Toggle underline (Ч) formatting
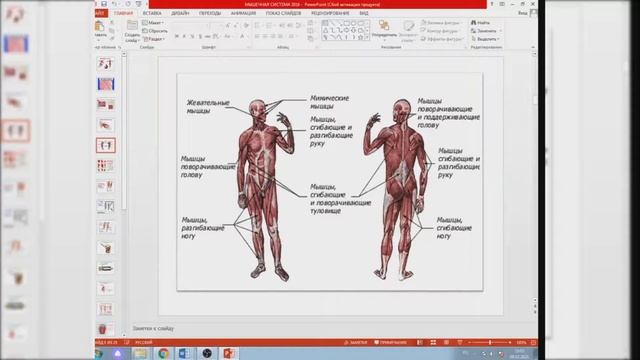The height and width of the screenshot is (360, 640). pos(192,37)
